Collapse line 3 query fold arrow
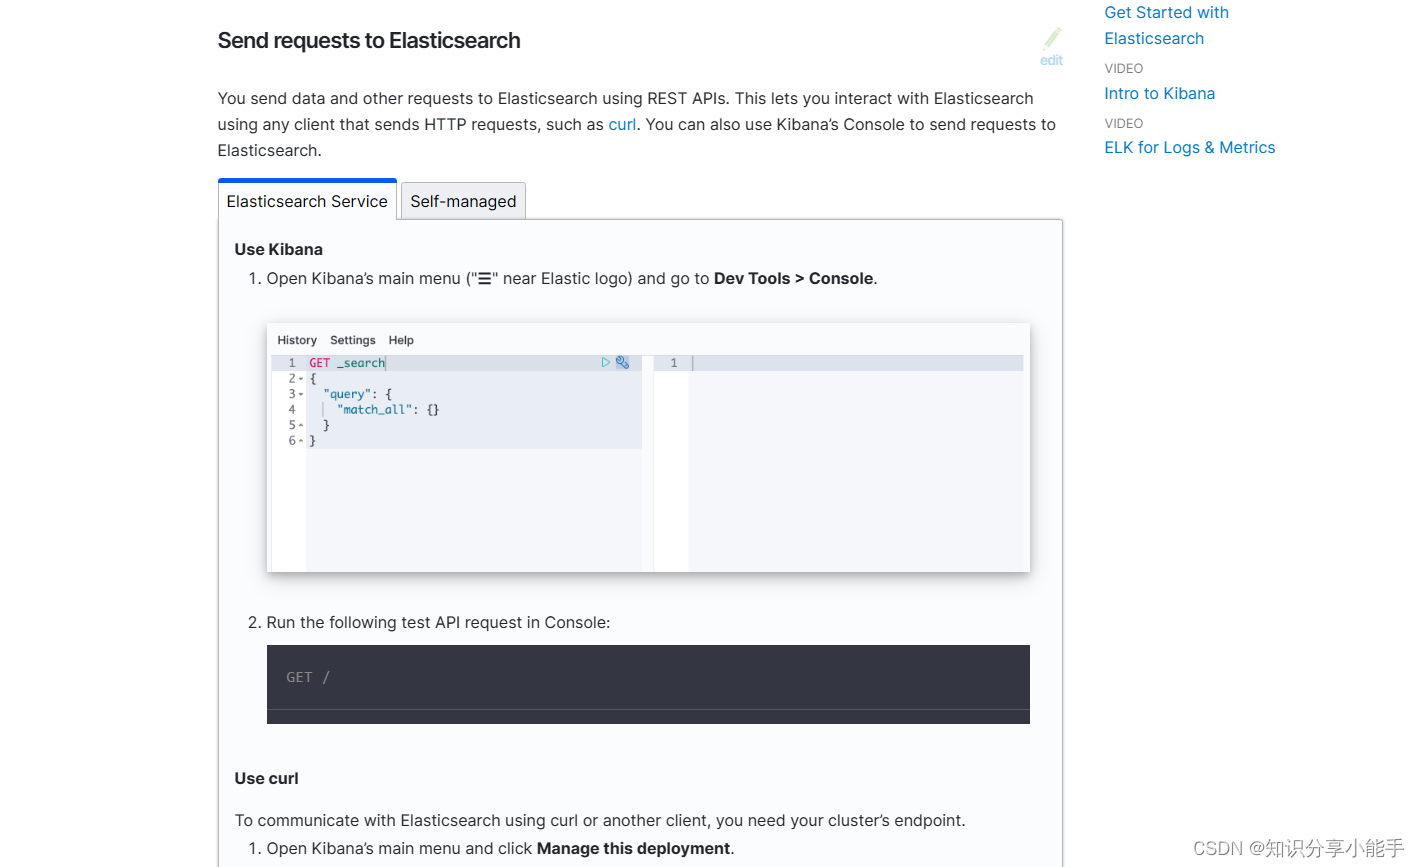1420x867 pixels. (x=301, y=394)
